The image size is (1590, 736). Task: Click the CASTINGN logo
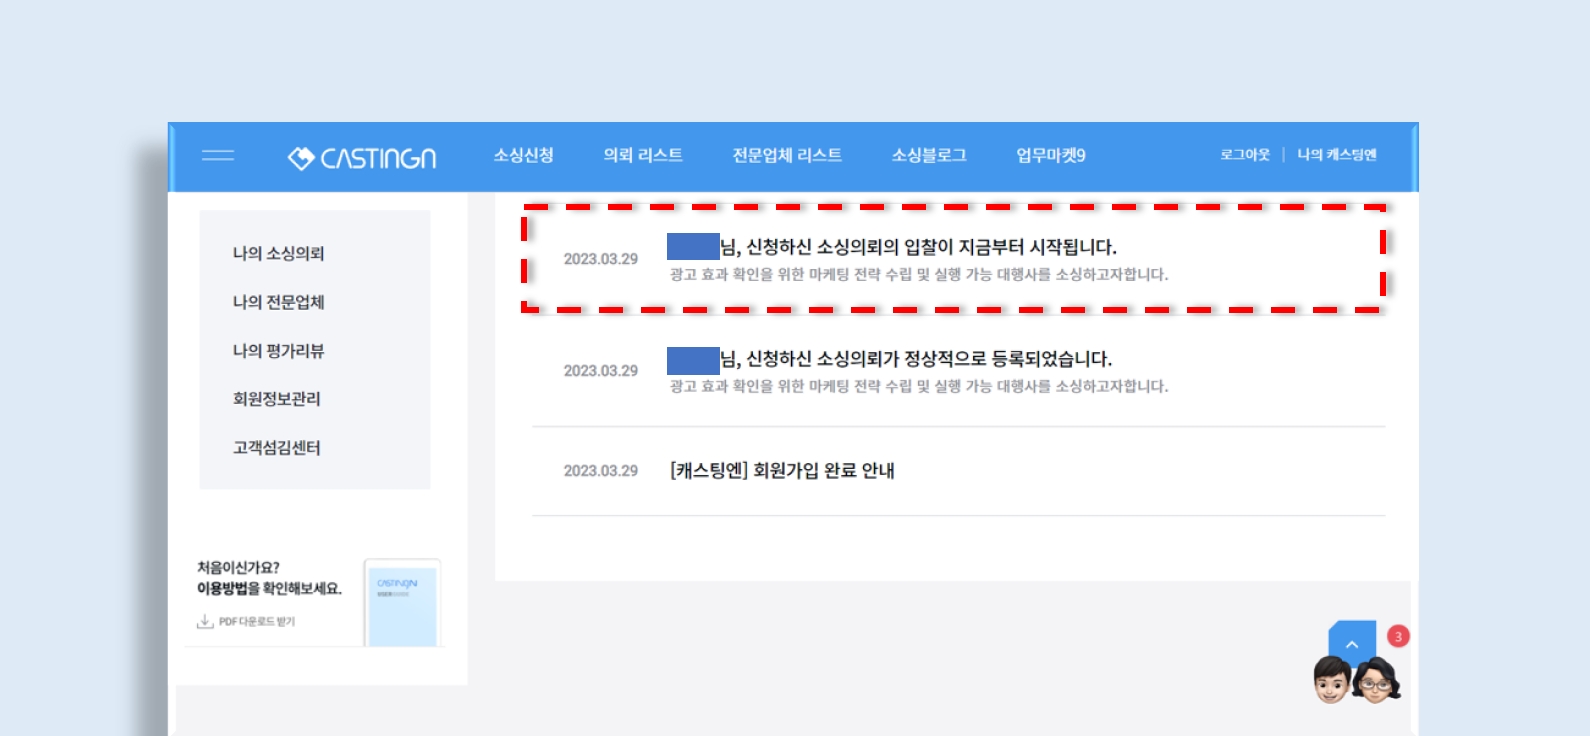click(x=362, y=158)
